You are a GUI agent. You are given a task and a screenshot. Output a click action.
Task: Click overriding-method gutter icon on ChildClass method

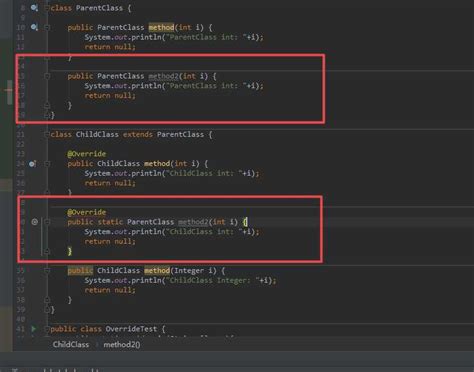click(32, 164)
